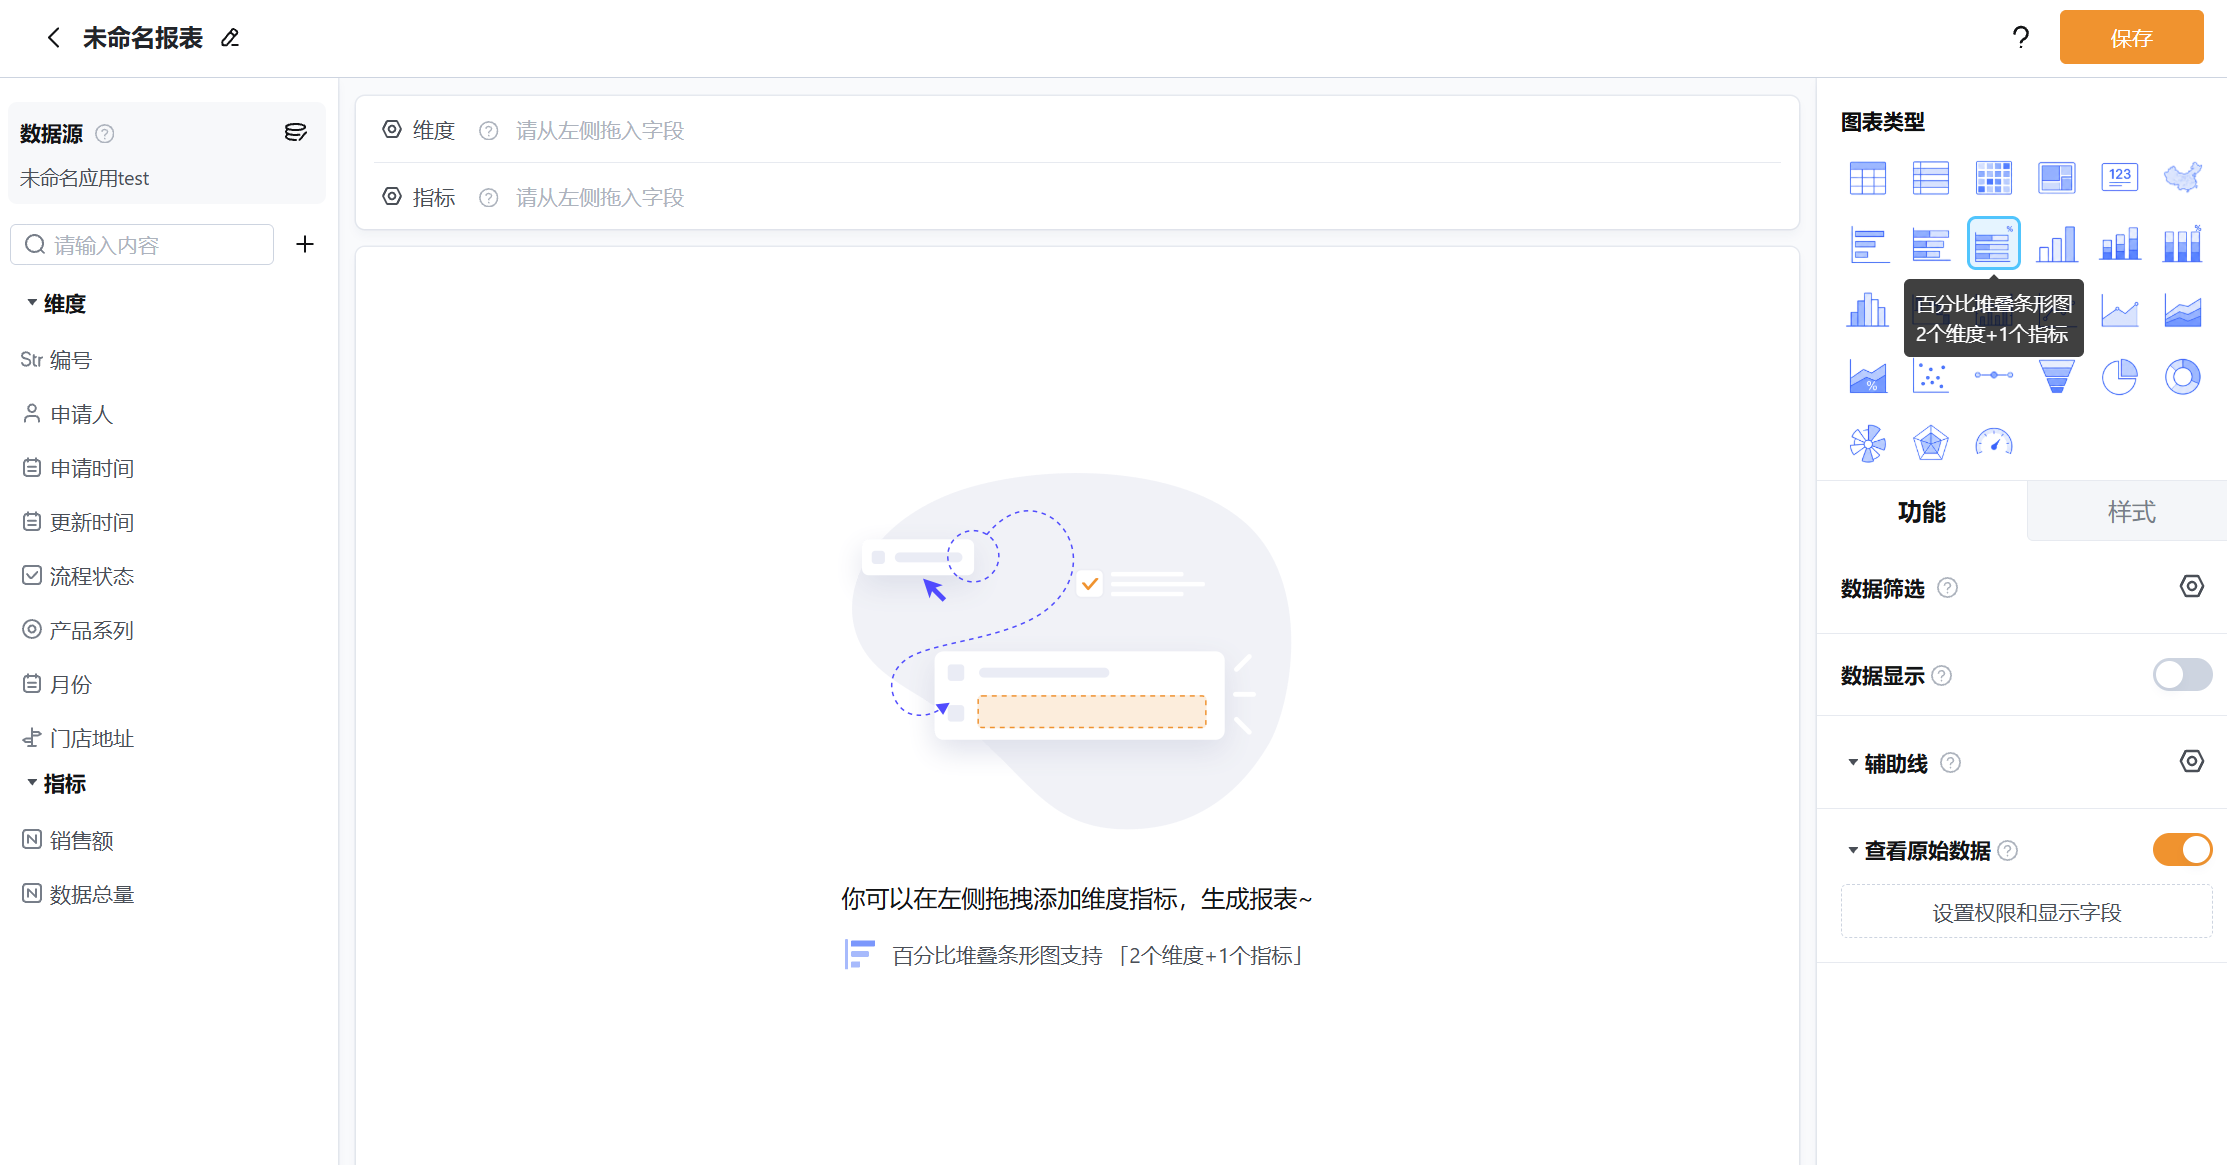This screenshot has height=1165, width=2227.
Task: Click the 指标 drop area placeholder
Action: click(600, 198)
